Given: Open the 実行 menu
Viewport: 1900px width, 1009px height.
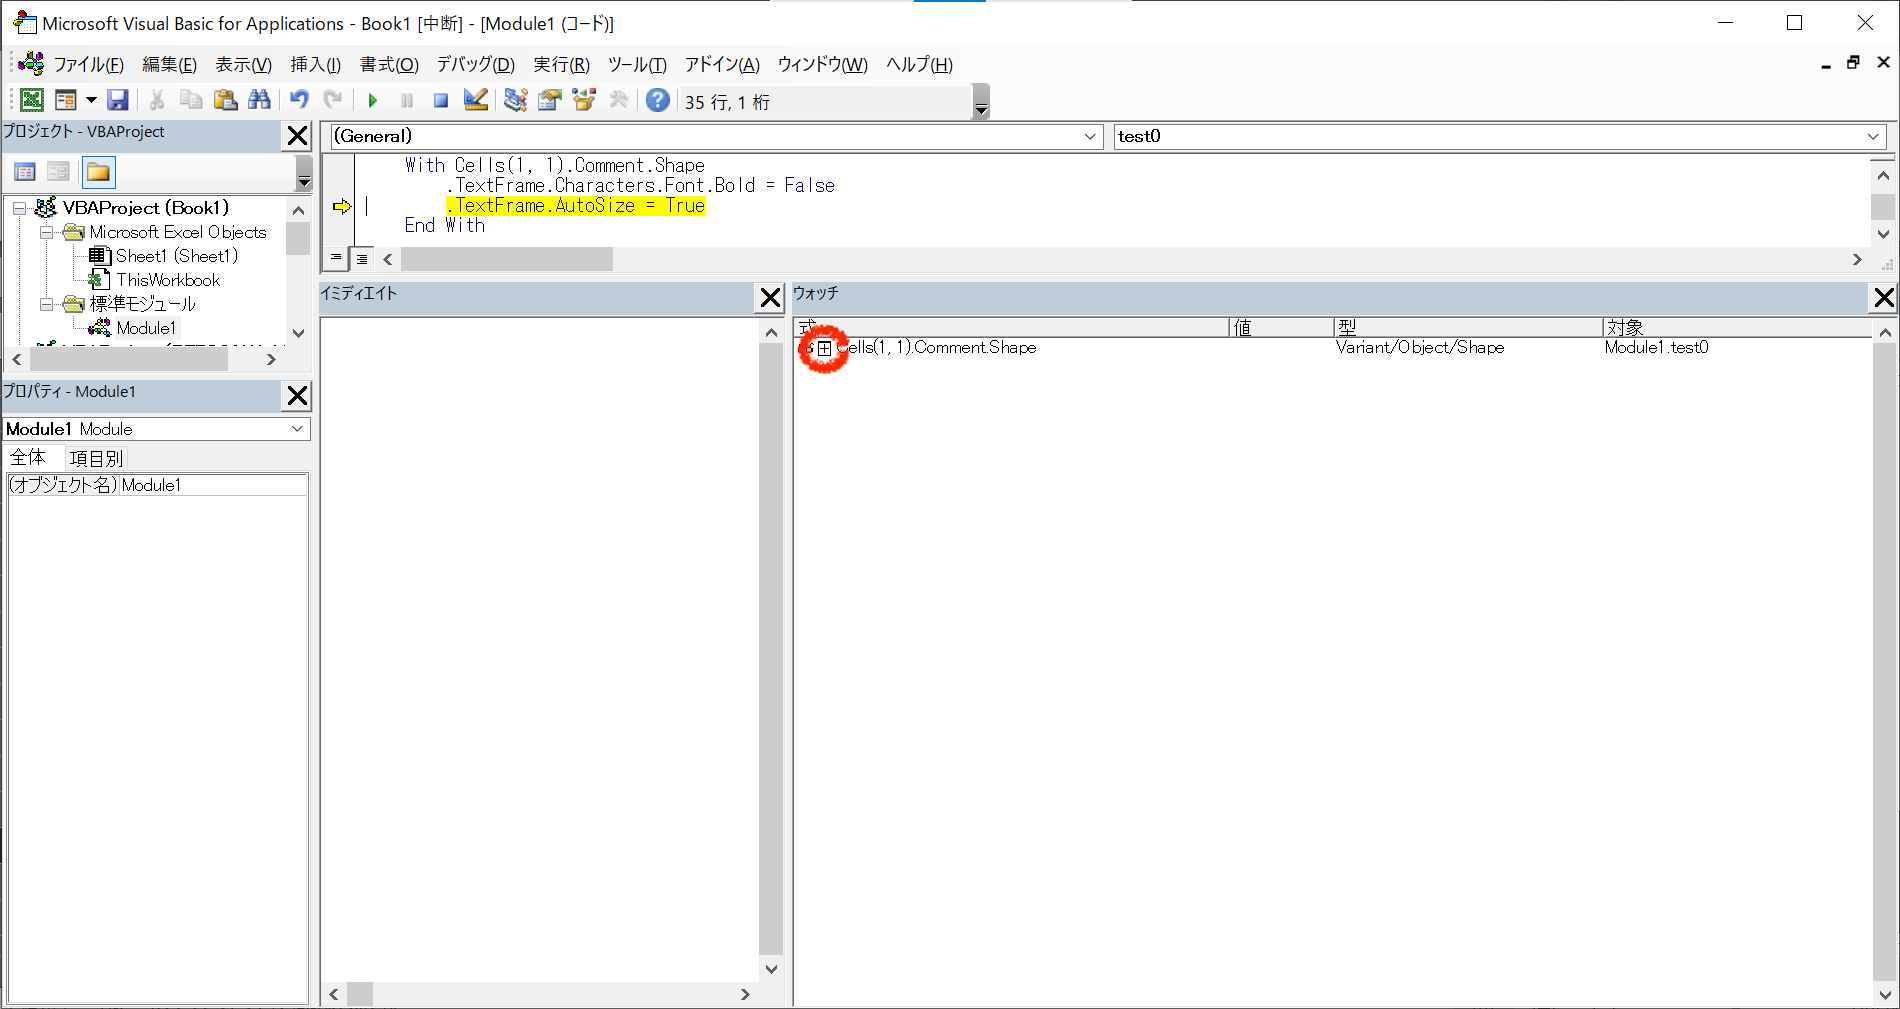Looking at the screenshot, I should coord(561,65).
